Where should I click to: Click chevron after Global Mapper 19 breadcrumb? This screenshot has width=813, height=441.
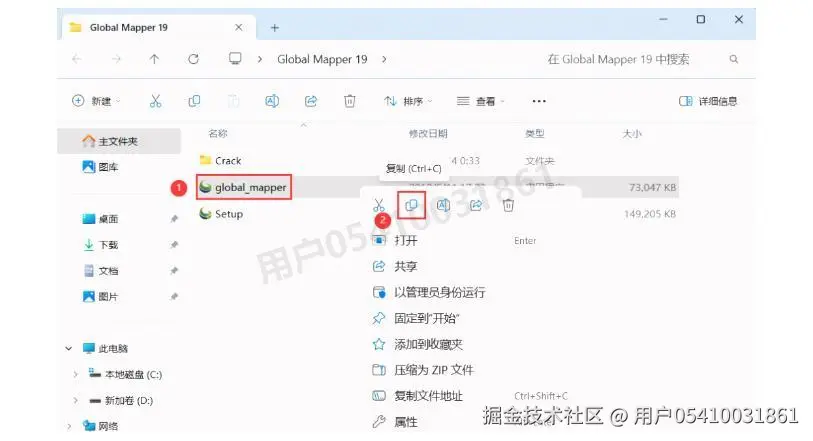pyautogui.click(x=384, y=59)
